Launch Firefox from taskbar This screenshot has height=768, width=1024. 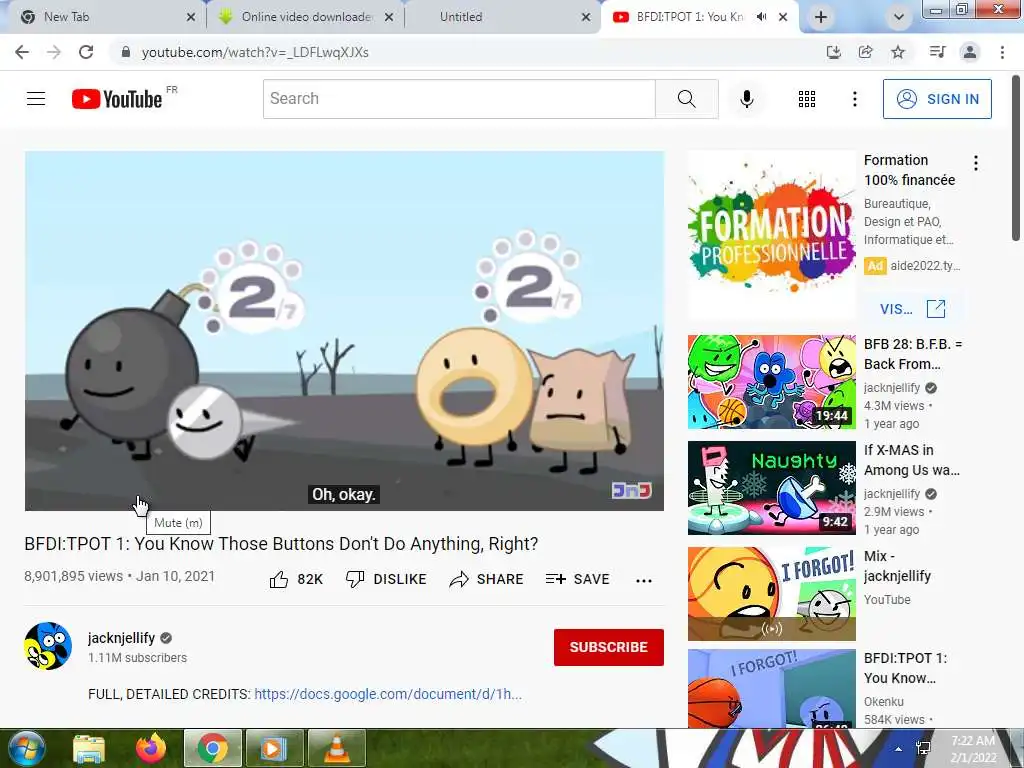(151, 748)
